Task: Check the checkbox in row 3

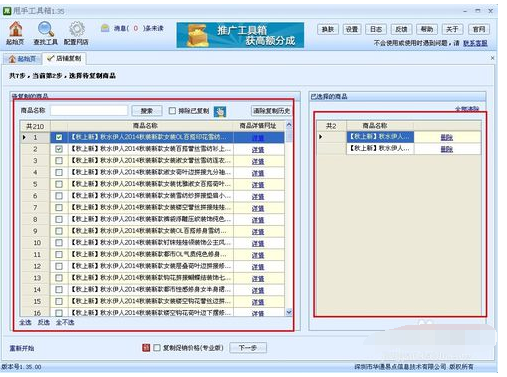Action: coord(59,161)
